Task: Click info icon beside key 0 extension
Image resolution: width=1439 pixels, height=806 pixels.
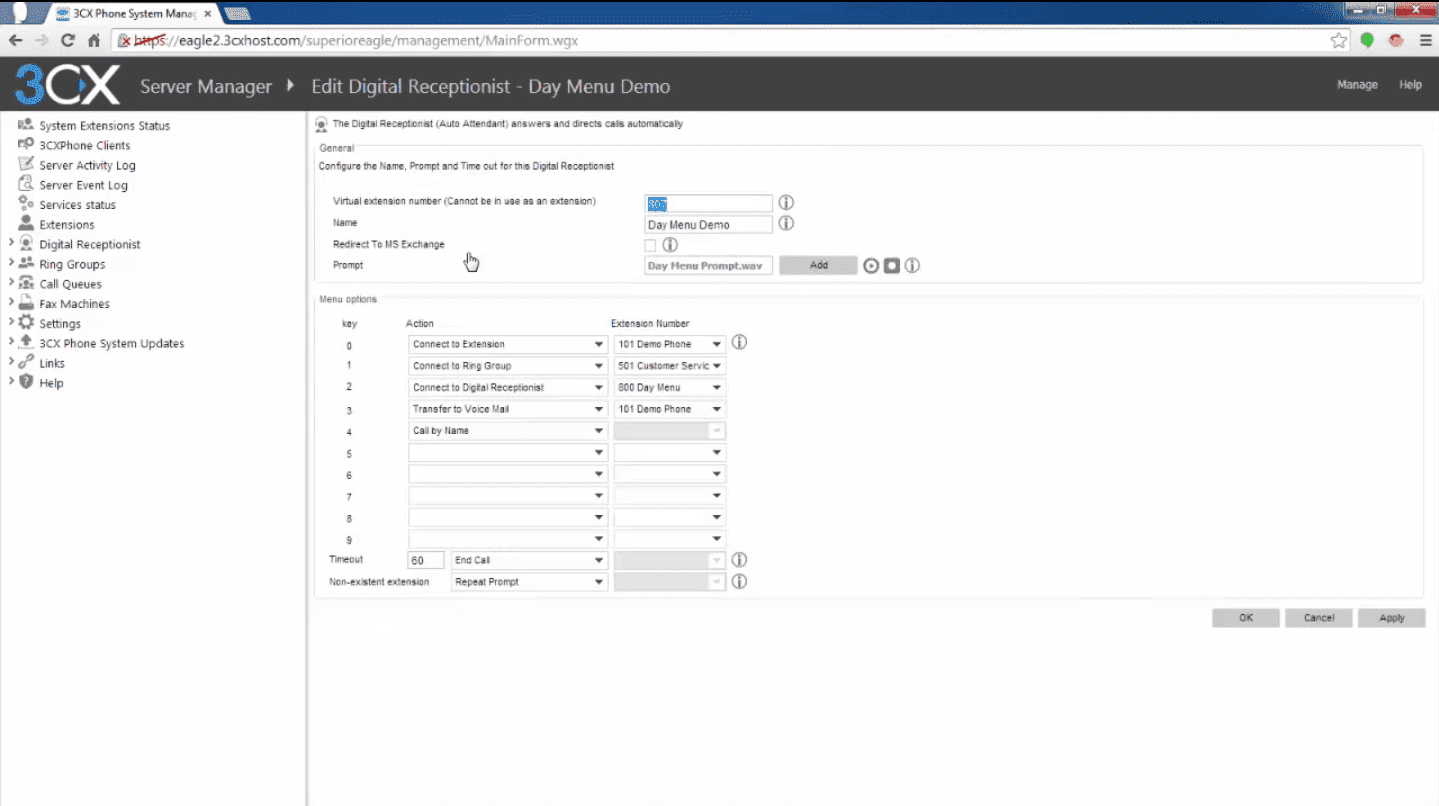Action: 739,342
